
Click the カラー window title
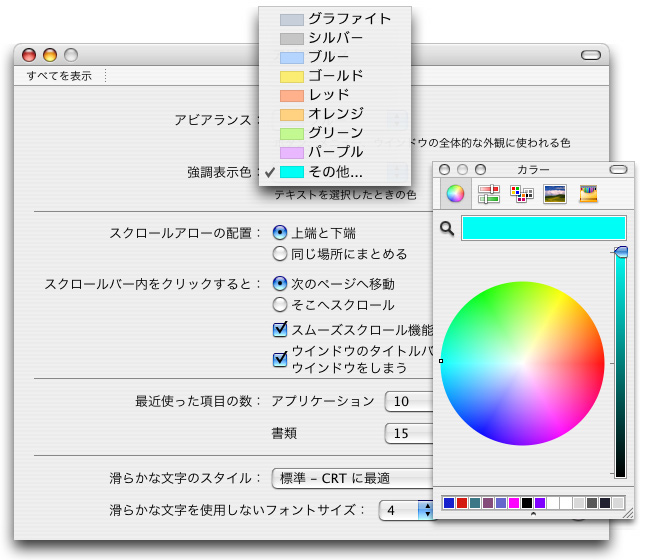pos(533,170)
